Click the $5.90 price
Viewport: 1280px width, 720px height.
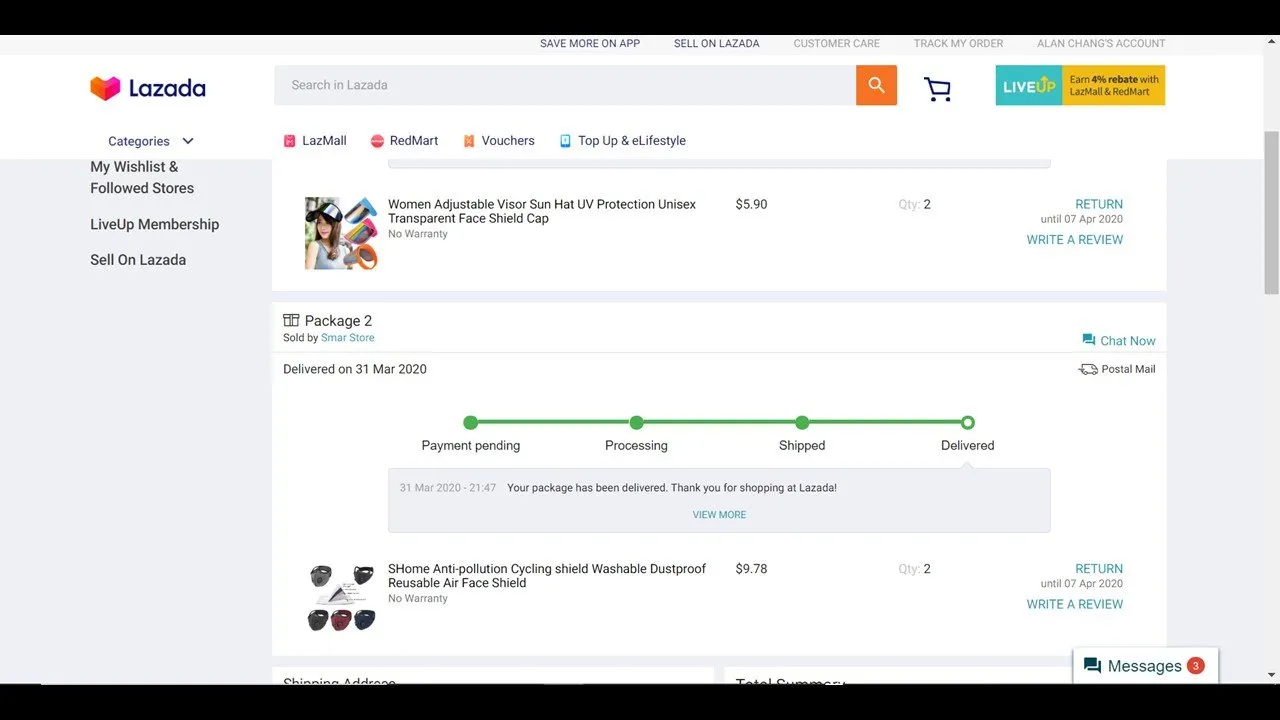[x=751, y=204]
